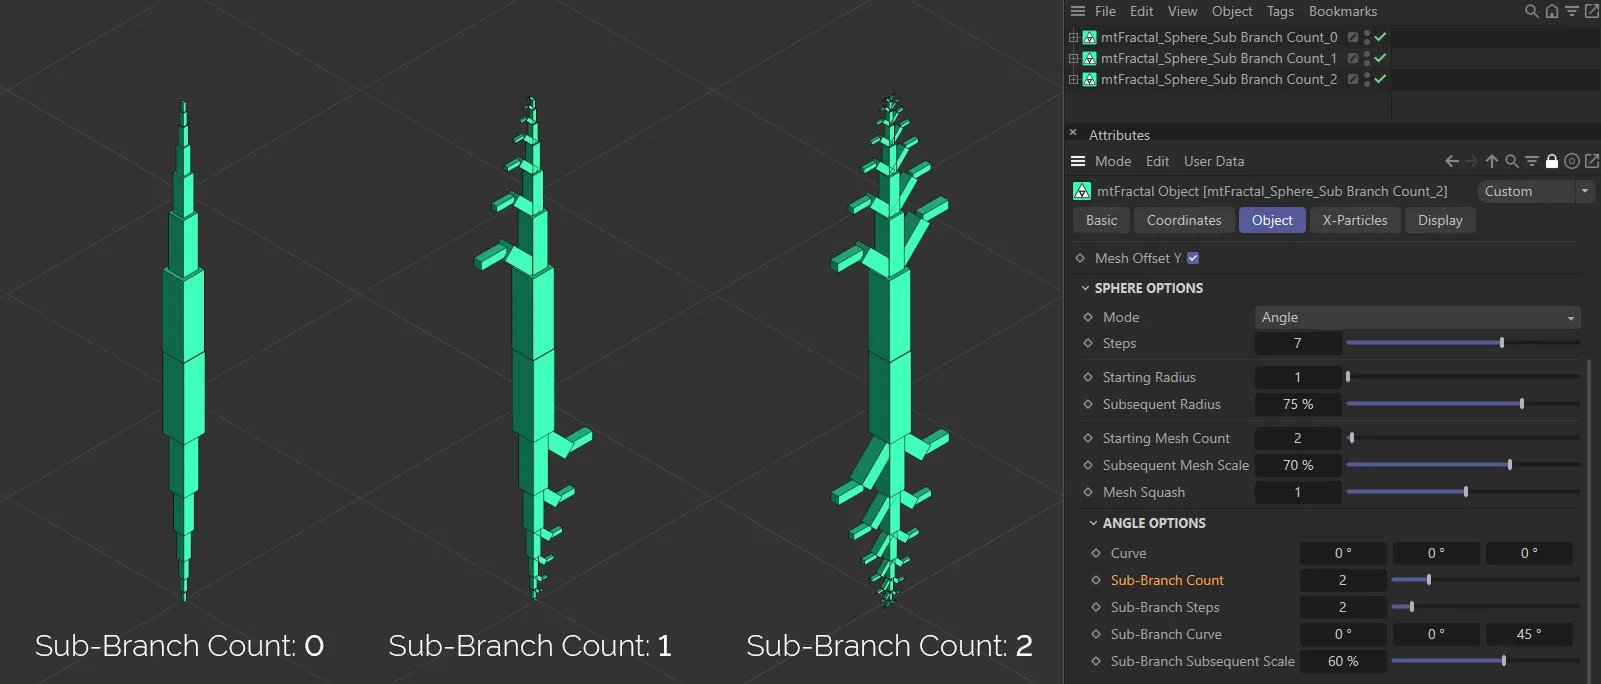The width and height of the screenshot is (1601, 684).
Task: Click the layer icon for Sub Branch Count_0
Action: pos(1352,37)
